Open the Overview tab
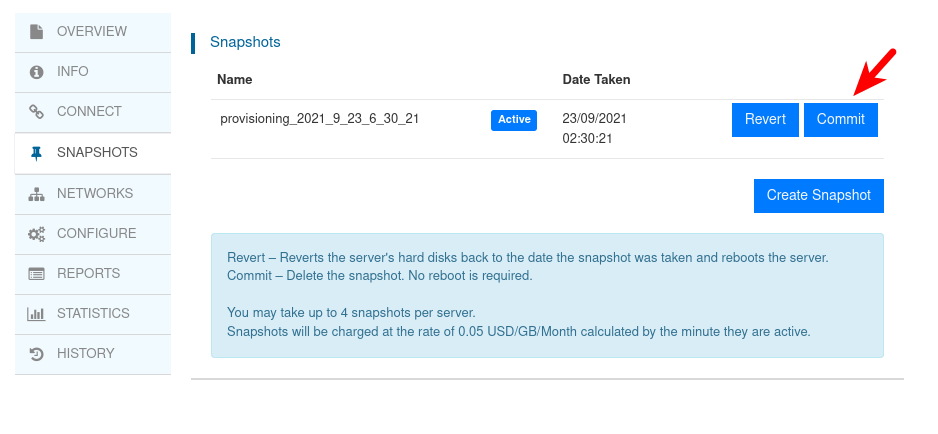 click(92, 32)
